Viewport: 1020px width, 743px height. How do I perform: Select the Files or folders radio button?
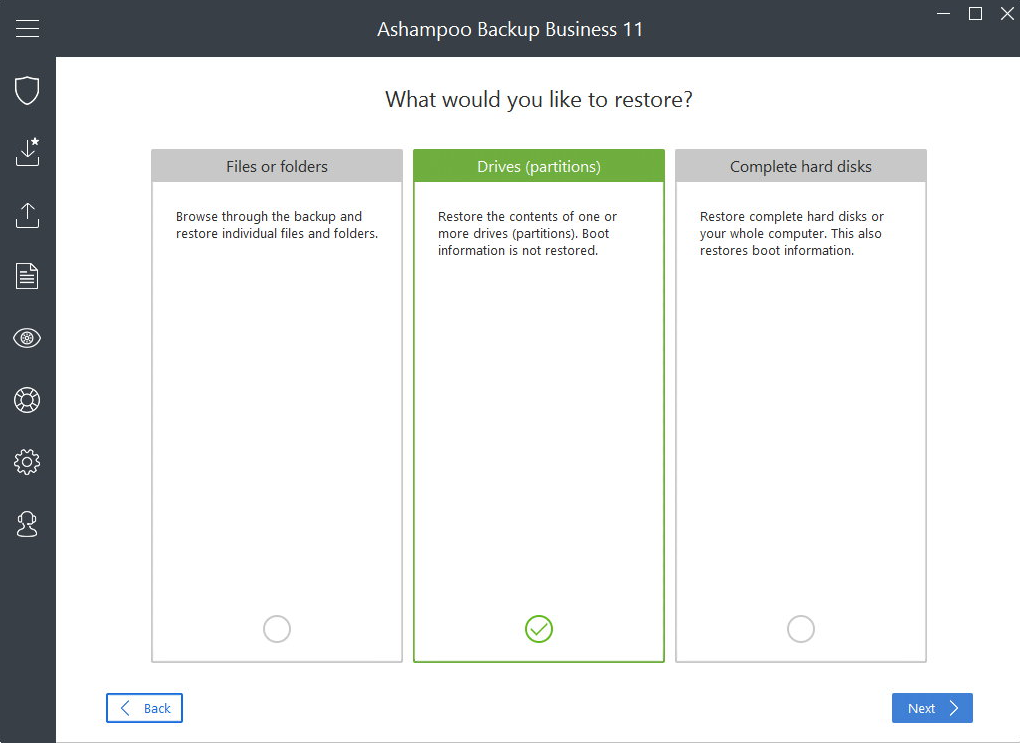276,629
